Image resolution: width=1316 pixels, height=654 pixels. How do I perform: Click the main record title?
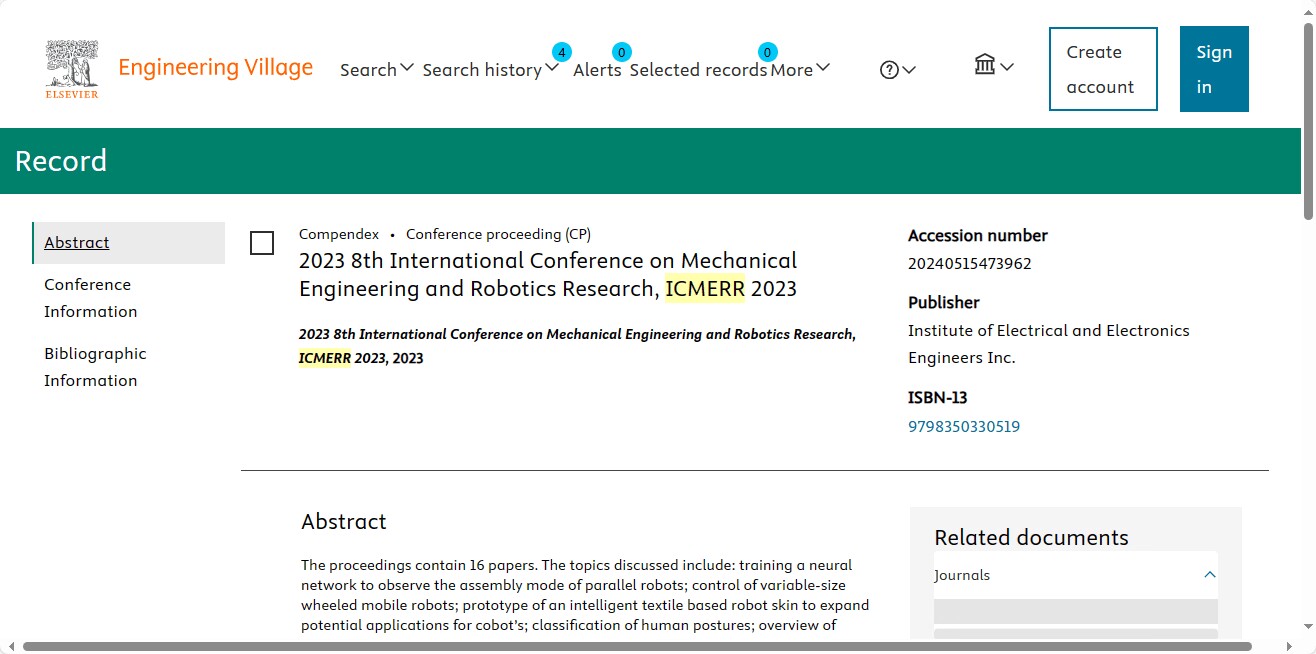[548, 275]
